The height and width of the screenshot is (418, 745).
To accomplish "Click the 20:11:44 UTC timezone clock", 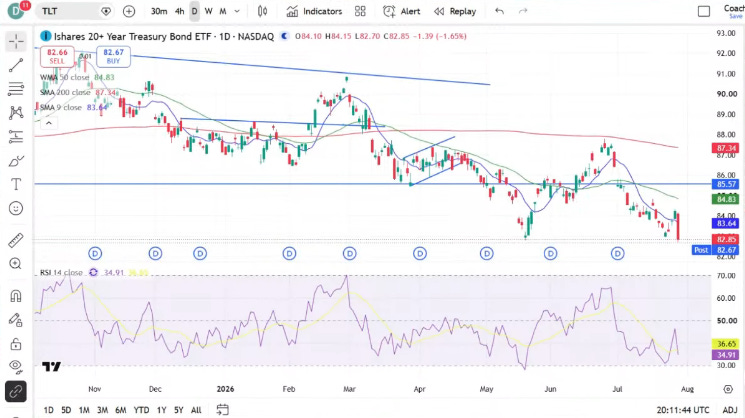I will click(x=683, y=410).
